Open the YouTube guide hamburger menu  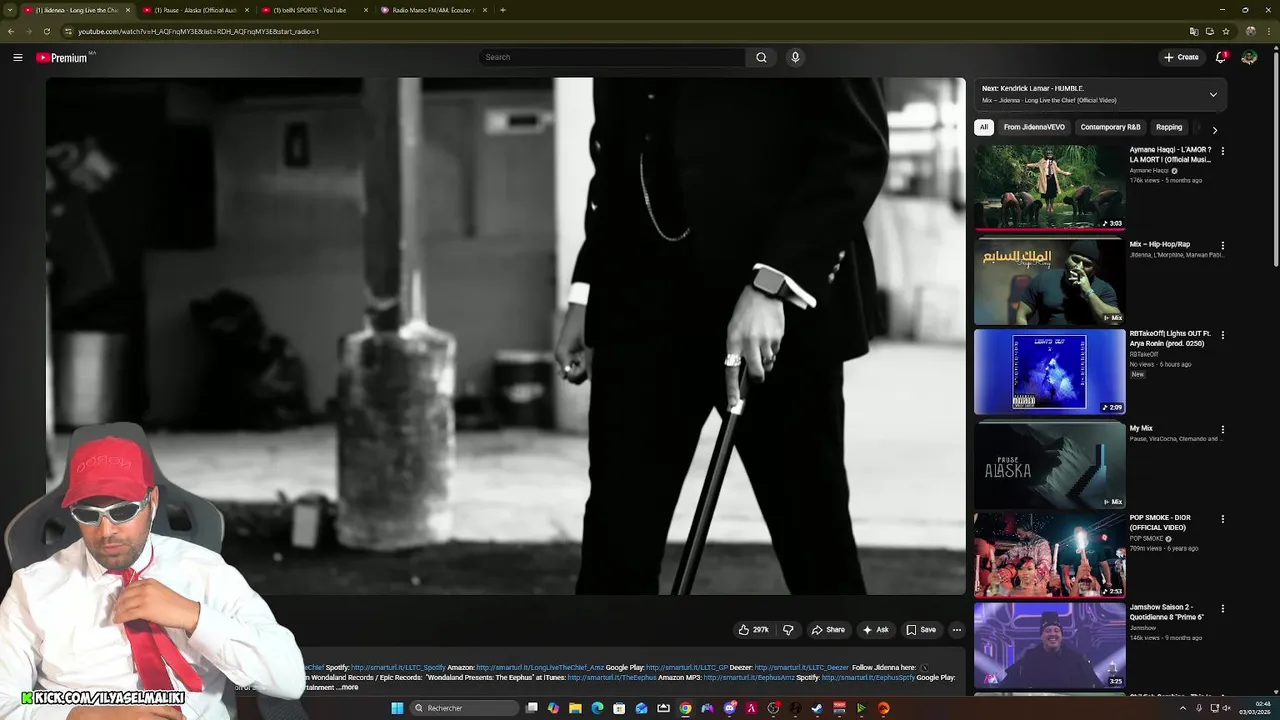[x=17, y=57]
